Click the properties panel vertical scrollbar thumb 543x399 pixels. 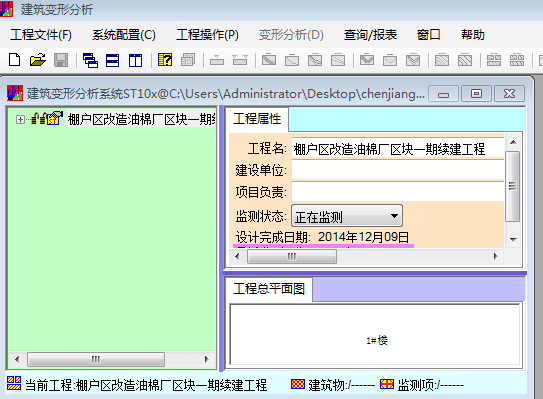click(x=513, y=186)
